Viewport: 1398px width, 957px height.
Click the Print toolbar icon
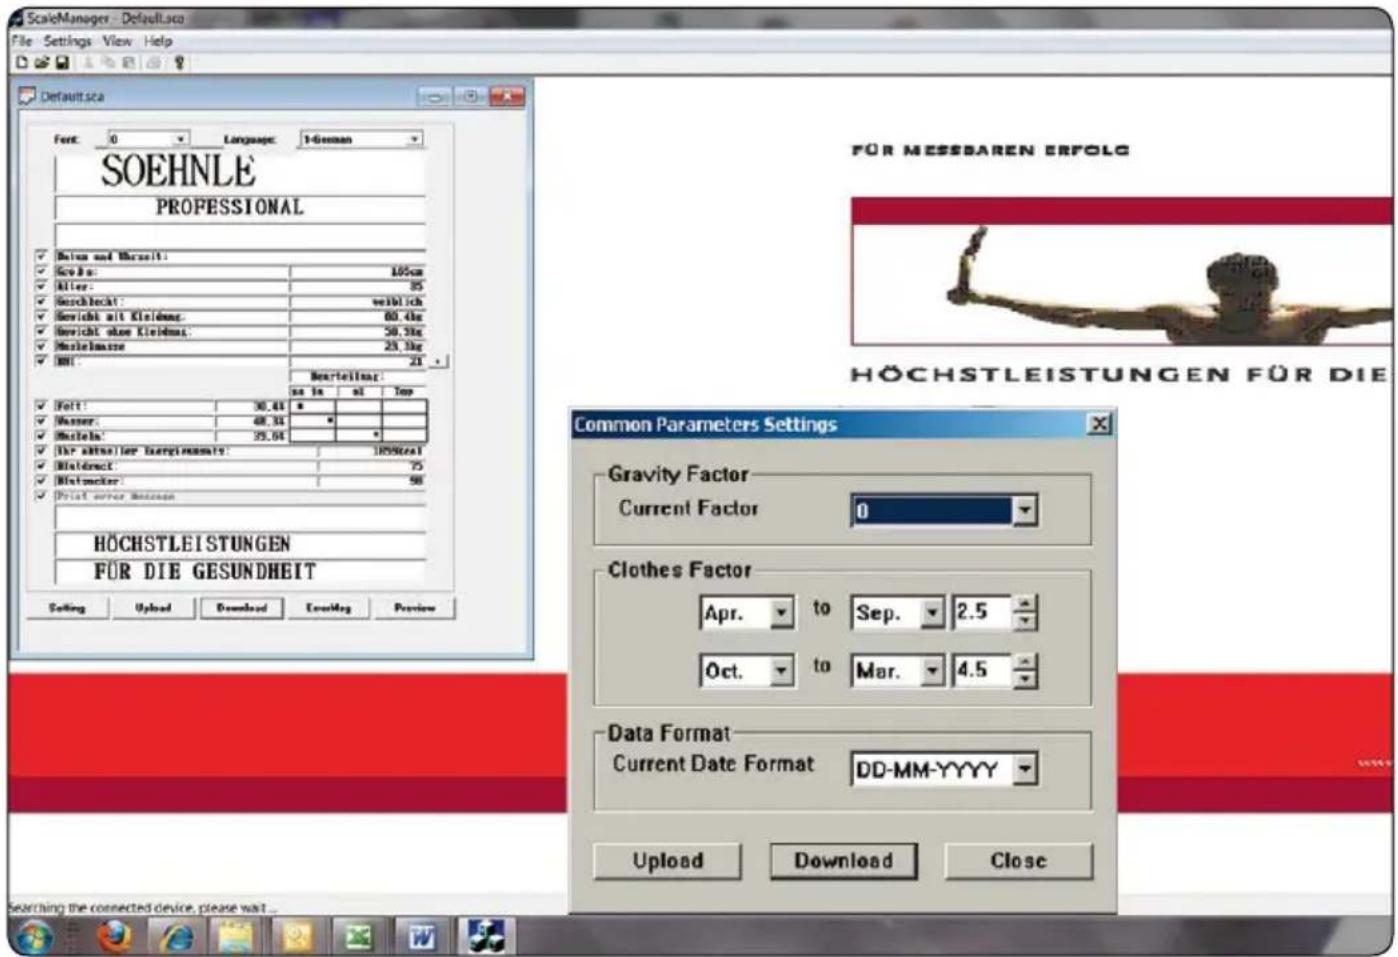[x=153, y=62]
